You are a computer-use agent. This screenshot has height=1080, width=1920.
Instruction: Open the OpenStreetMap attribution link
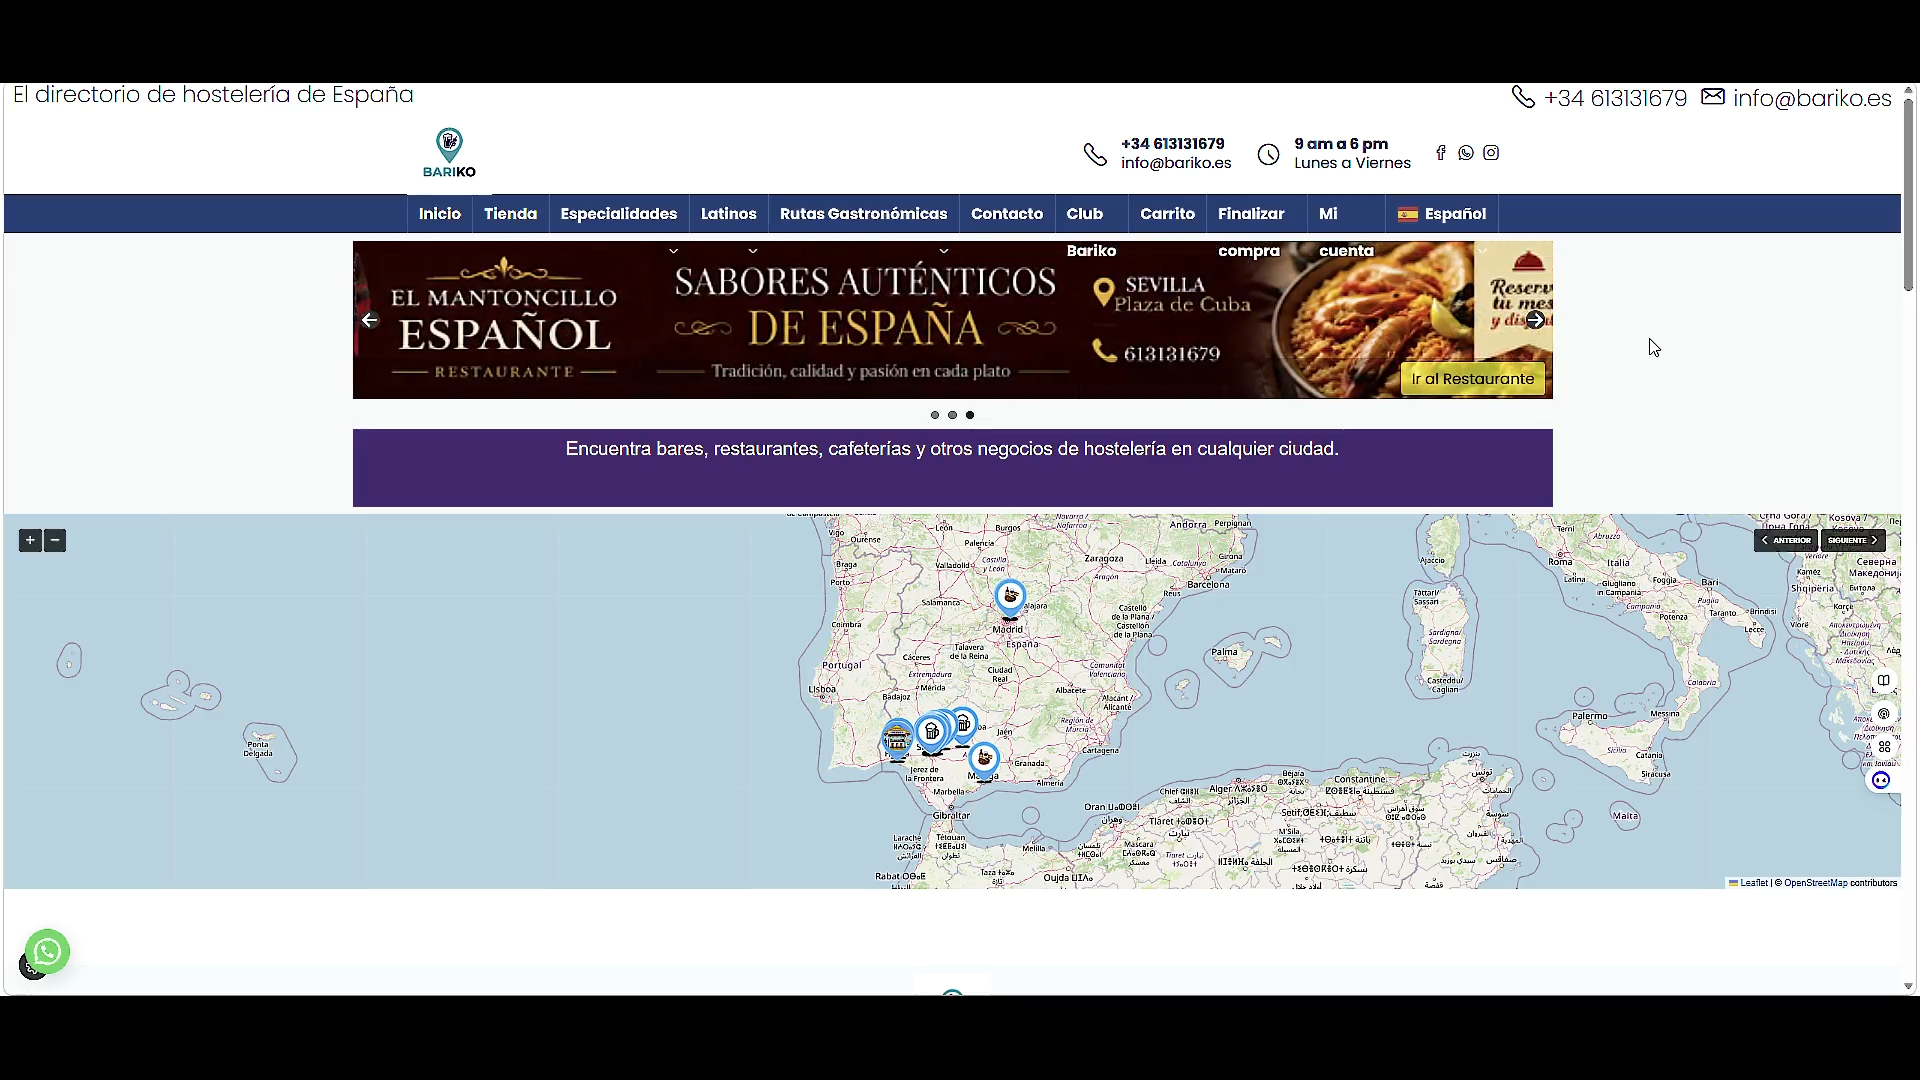(x=1816, y=883)
